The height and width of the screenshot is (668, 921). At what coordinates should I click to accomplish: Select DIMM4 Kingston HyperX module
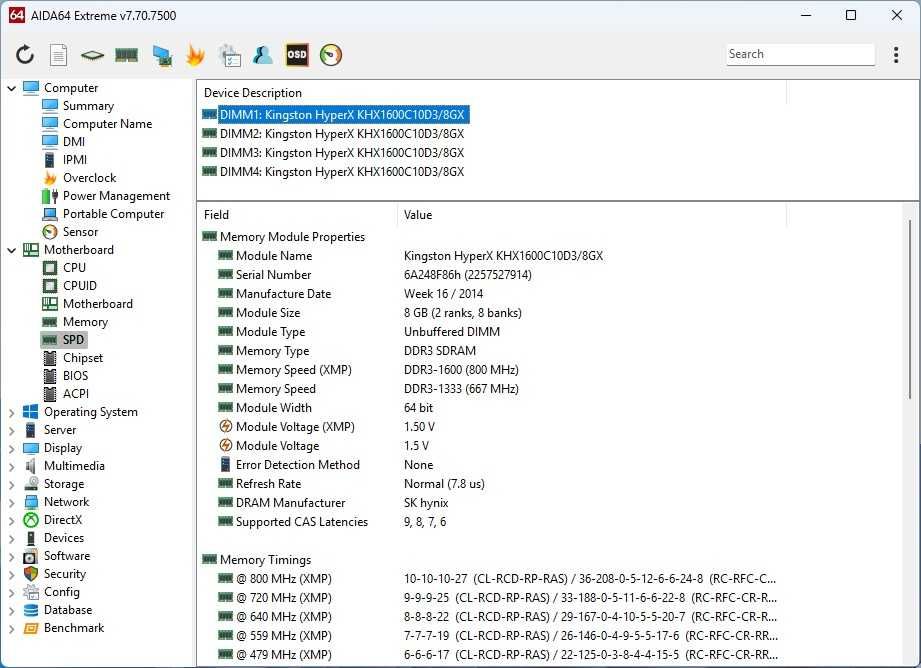[x=341, y=172]
